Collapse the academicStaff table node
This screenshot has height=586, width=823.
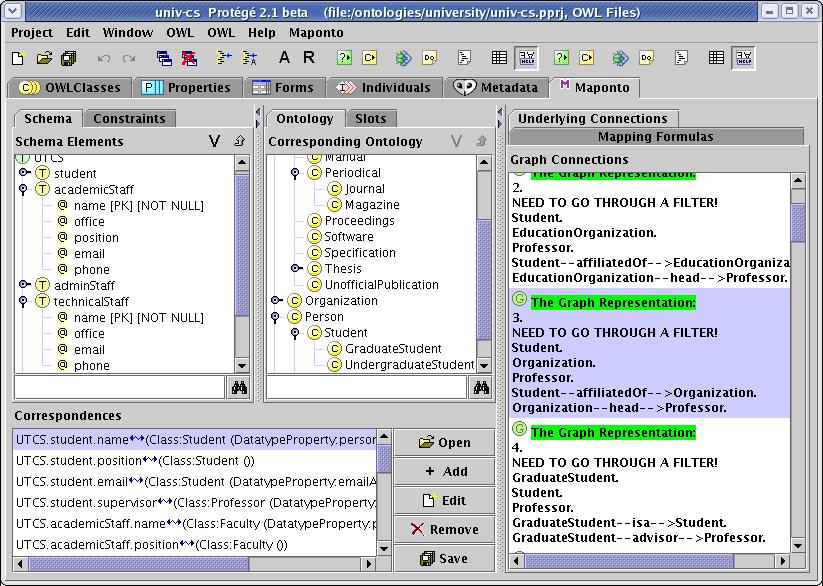pos(23,189)
